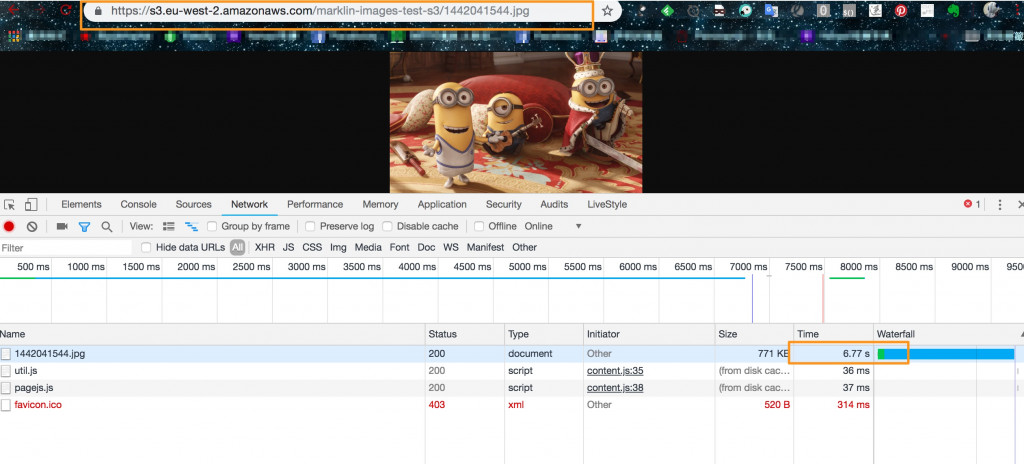Open network search magnifier
The image size is (1024, 464).
[x=106, y=227]
